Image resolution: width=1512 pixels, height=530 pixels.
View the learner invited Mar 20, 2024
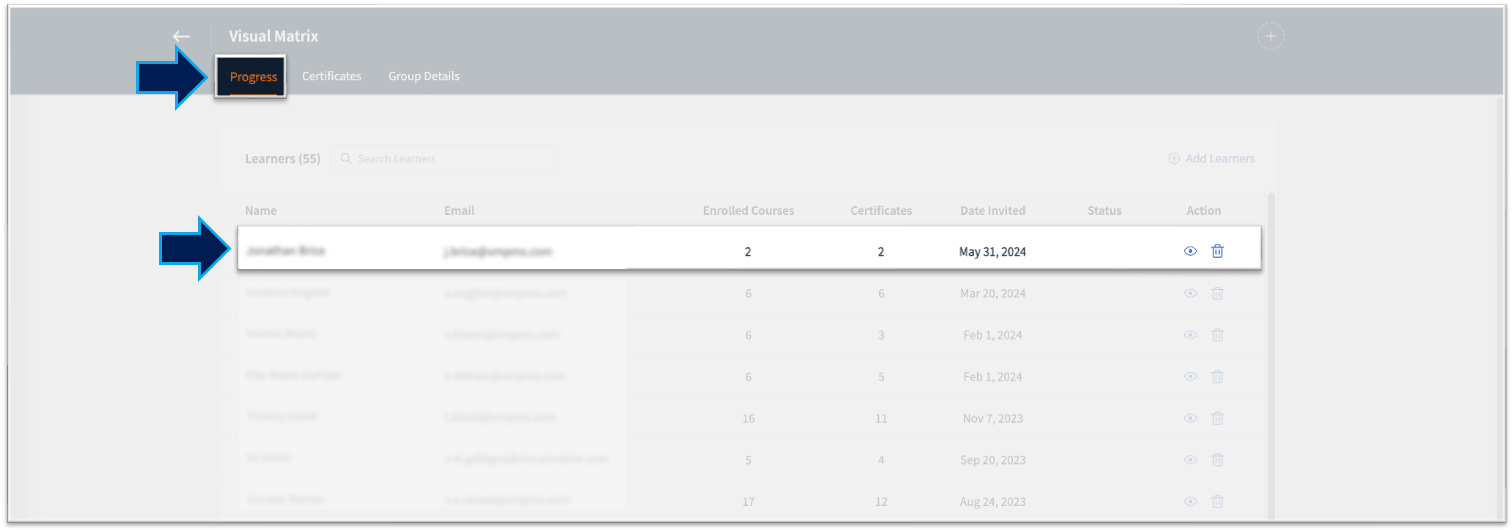(1190, 294)
